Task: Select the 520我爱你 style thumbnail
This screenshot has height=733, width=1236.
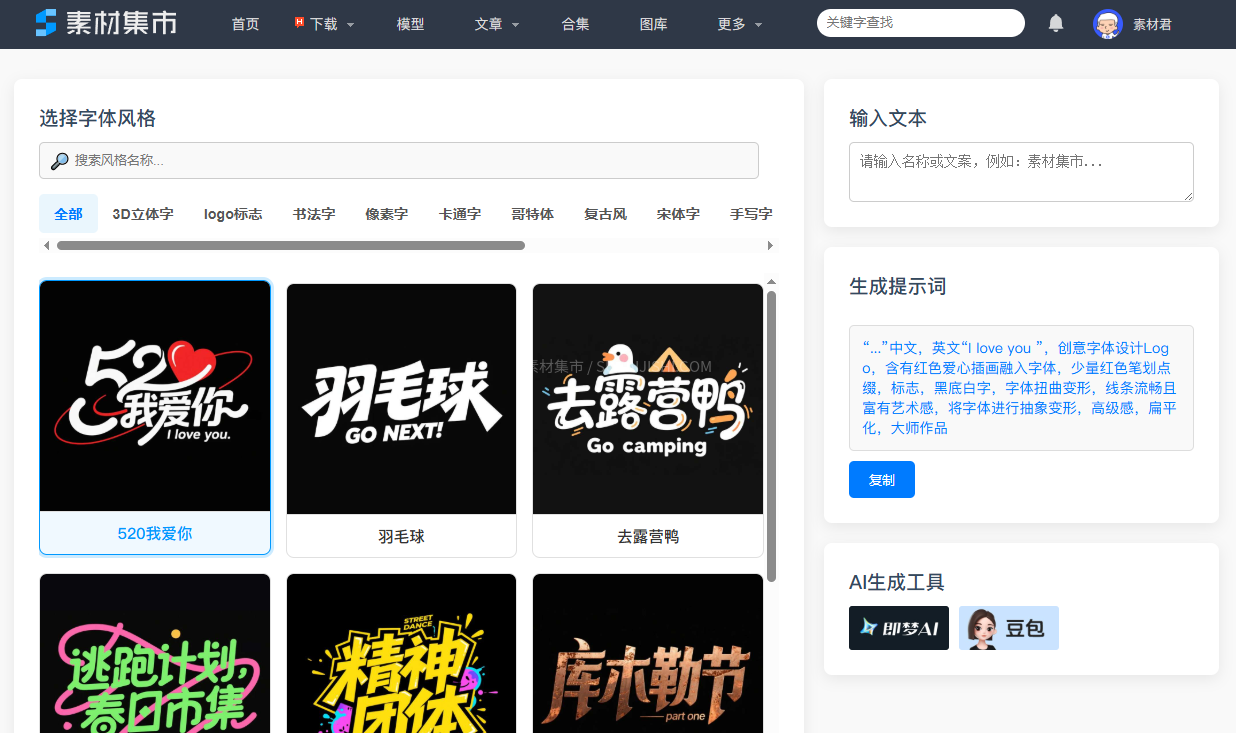Action: tap(155, 396)
